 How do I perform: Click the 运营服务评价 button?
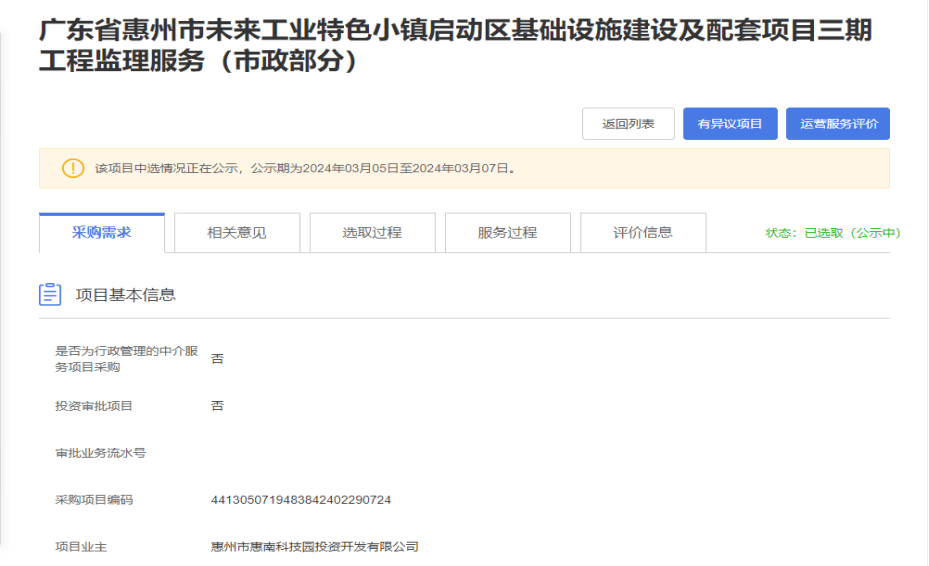click(x=838, y=124)
